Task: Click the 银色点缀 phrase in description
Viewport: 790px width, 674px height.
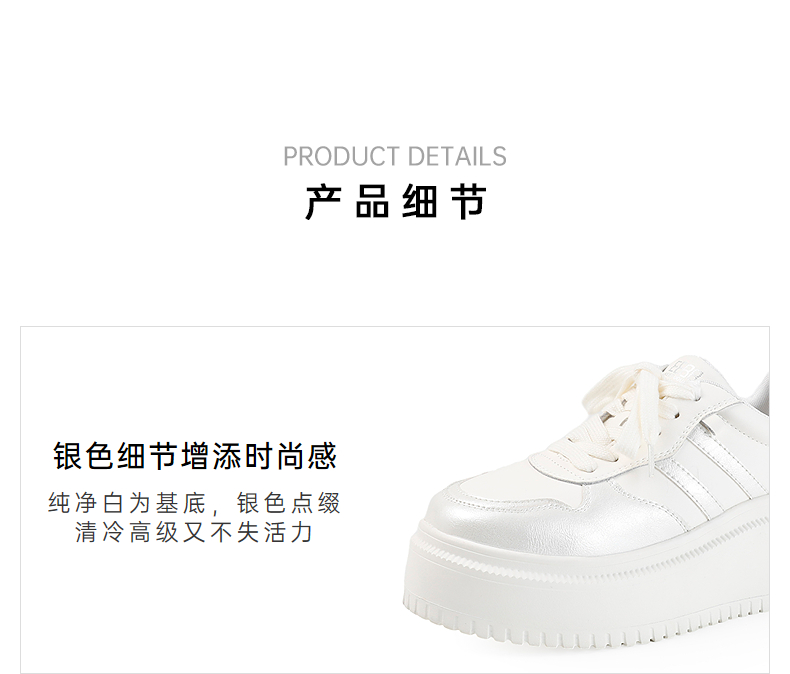Action: (x=289, y=503)
